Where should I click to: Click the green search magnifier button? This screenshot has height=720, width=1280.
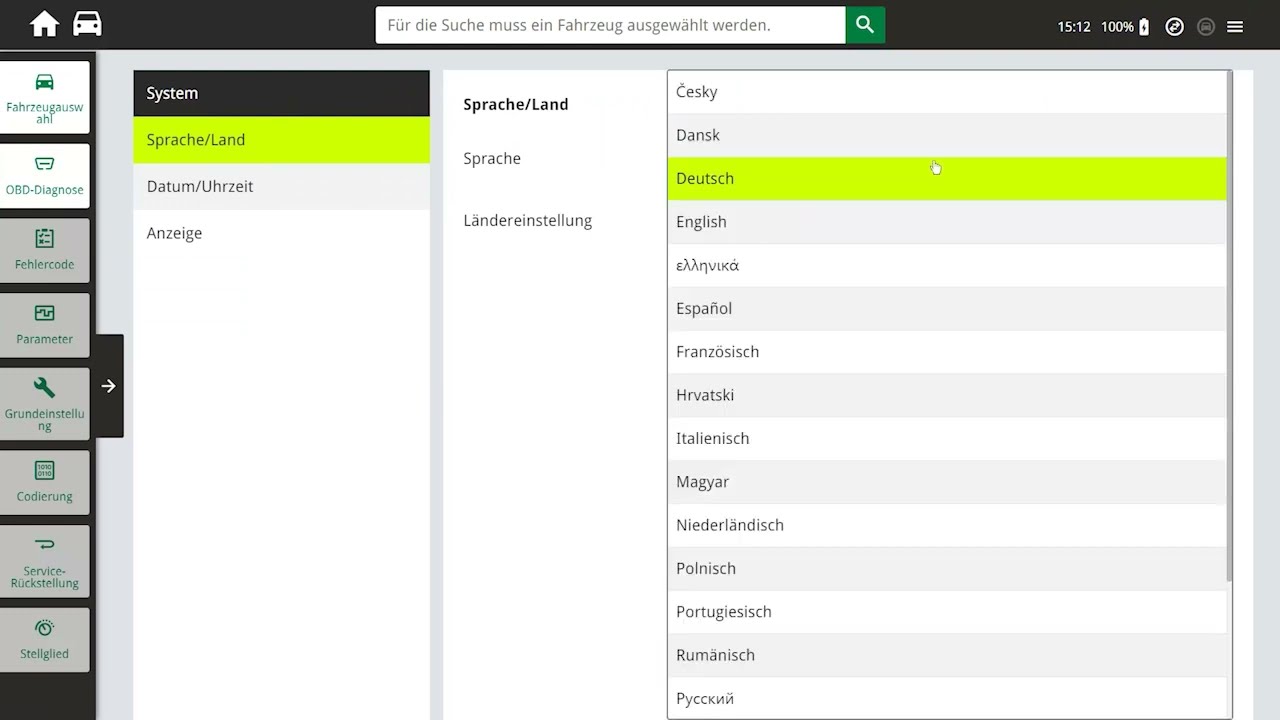click(865, 25)
